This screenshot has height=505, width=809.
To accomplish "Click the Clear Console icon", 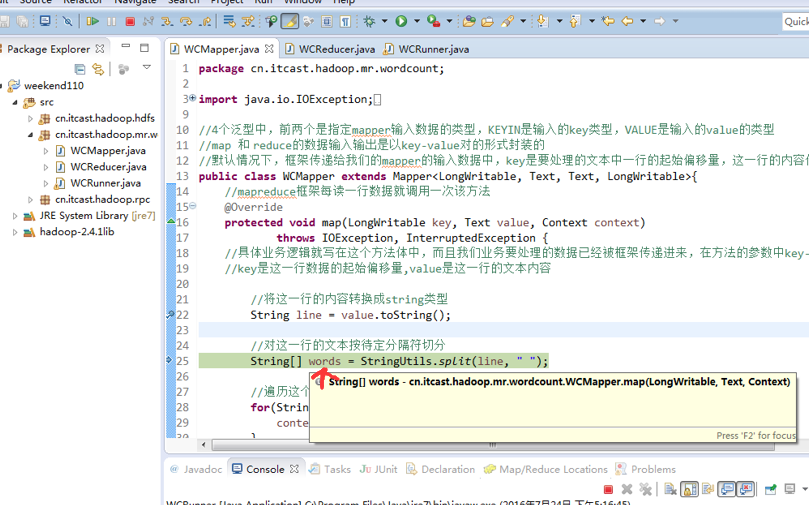I will (x=671, y=488).
